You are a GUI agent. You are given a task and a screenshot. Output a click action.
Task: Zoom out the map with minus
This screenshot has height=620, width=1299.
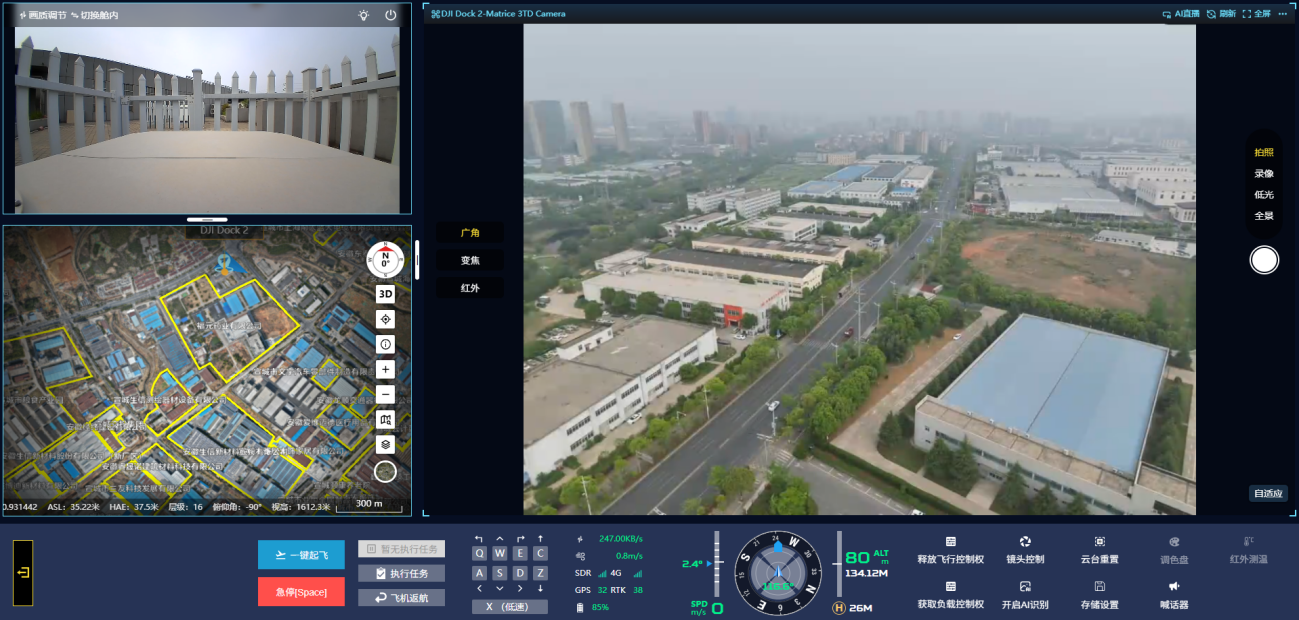point(385,394)
